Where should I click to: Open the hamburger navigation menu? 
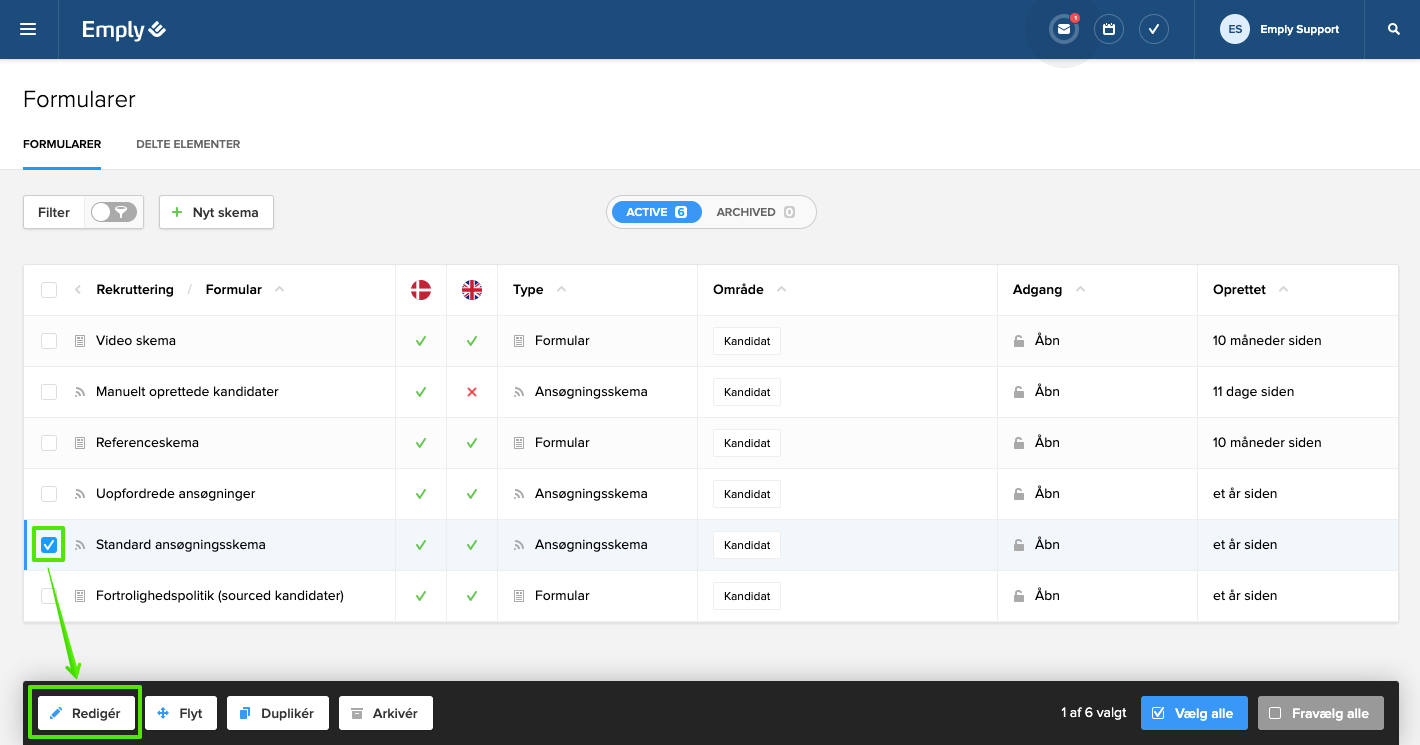[x=28, y=30]
